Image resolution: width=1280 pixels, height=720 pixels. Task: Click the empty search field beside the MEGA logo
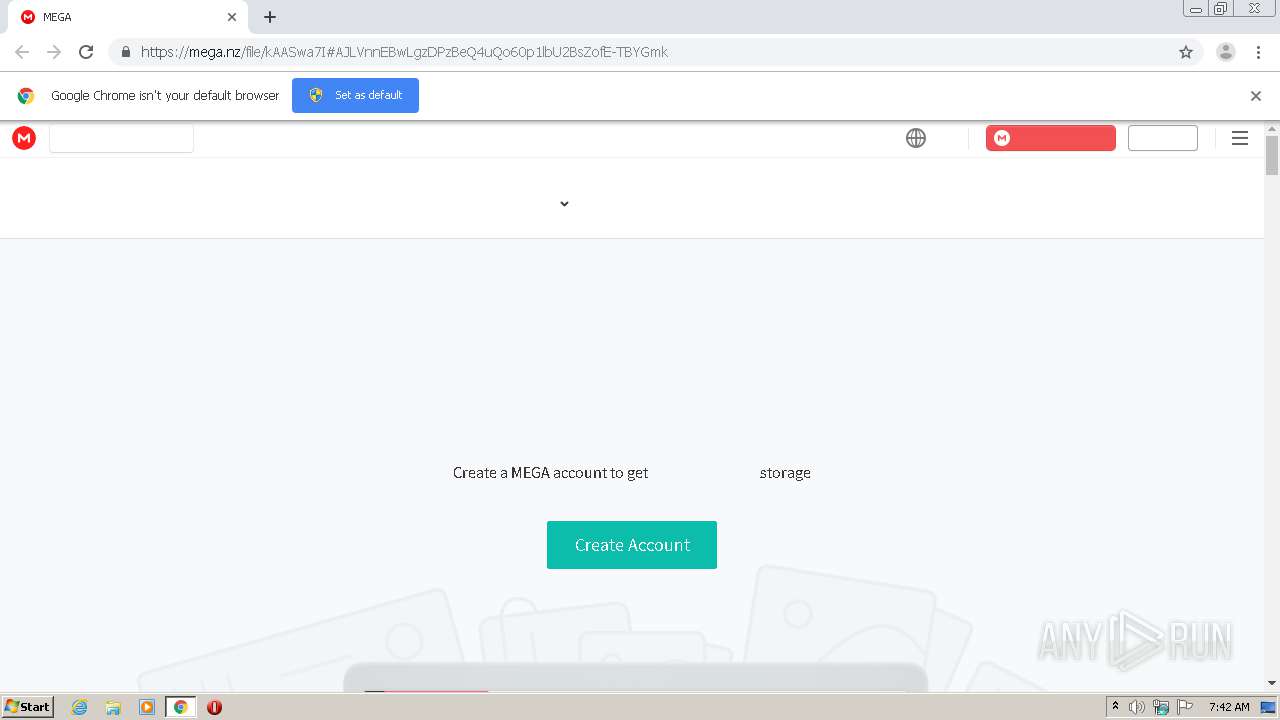click(x=121, y=138)
